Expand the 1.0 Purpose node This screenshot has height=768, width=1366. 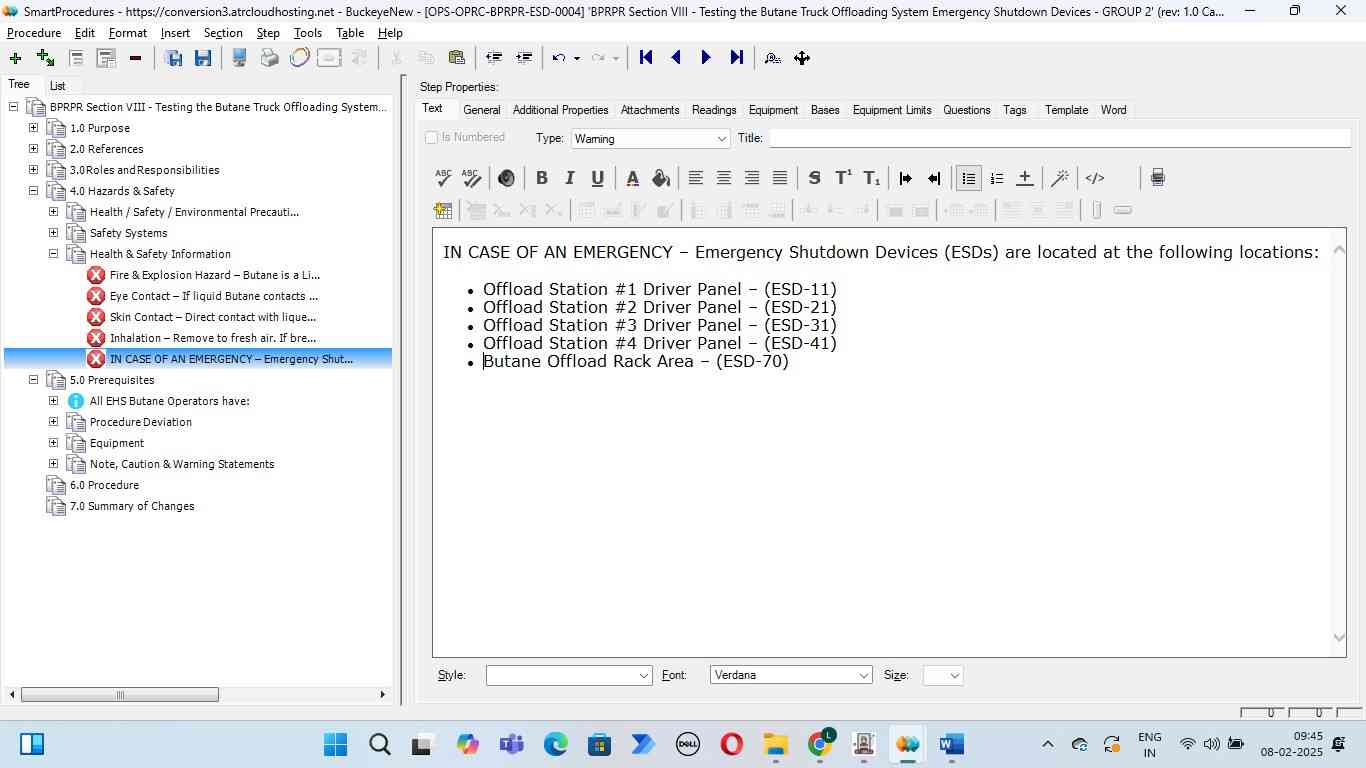point(33,128)
